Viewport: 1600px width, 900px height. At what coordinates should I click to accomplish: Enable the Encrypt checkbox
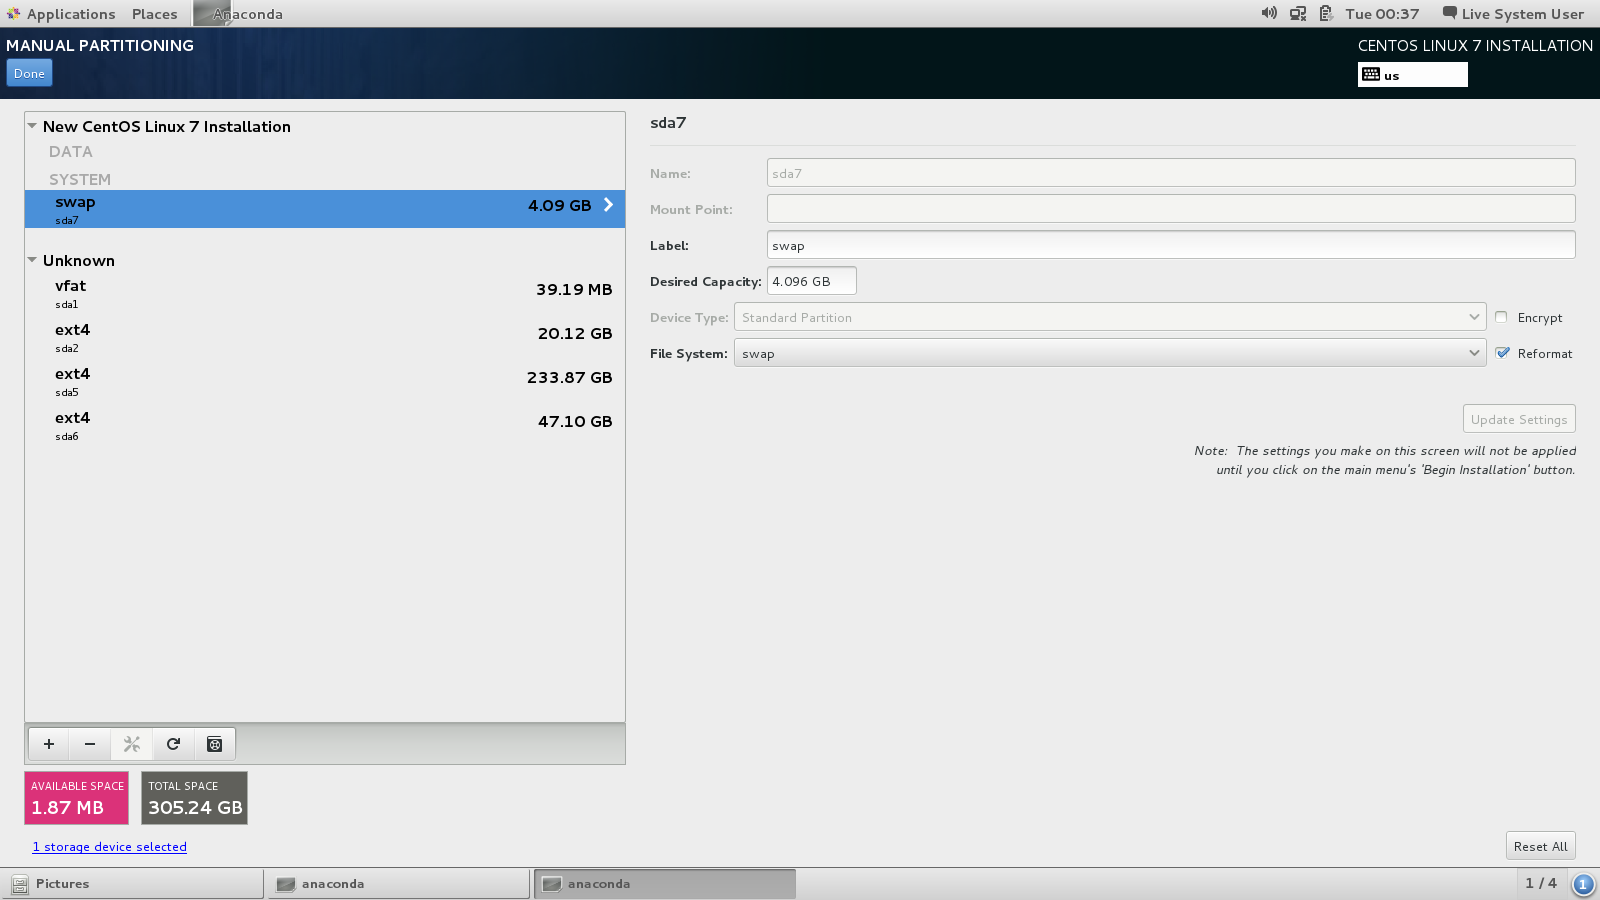coord(1501,317)
